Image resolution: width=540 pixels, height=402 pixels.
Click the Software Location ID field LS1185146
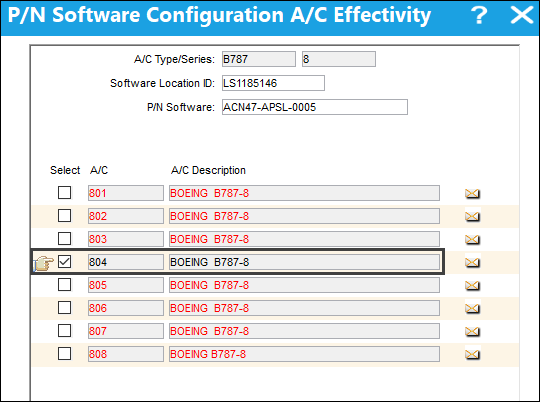[x=273, y=83]
